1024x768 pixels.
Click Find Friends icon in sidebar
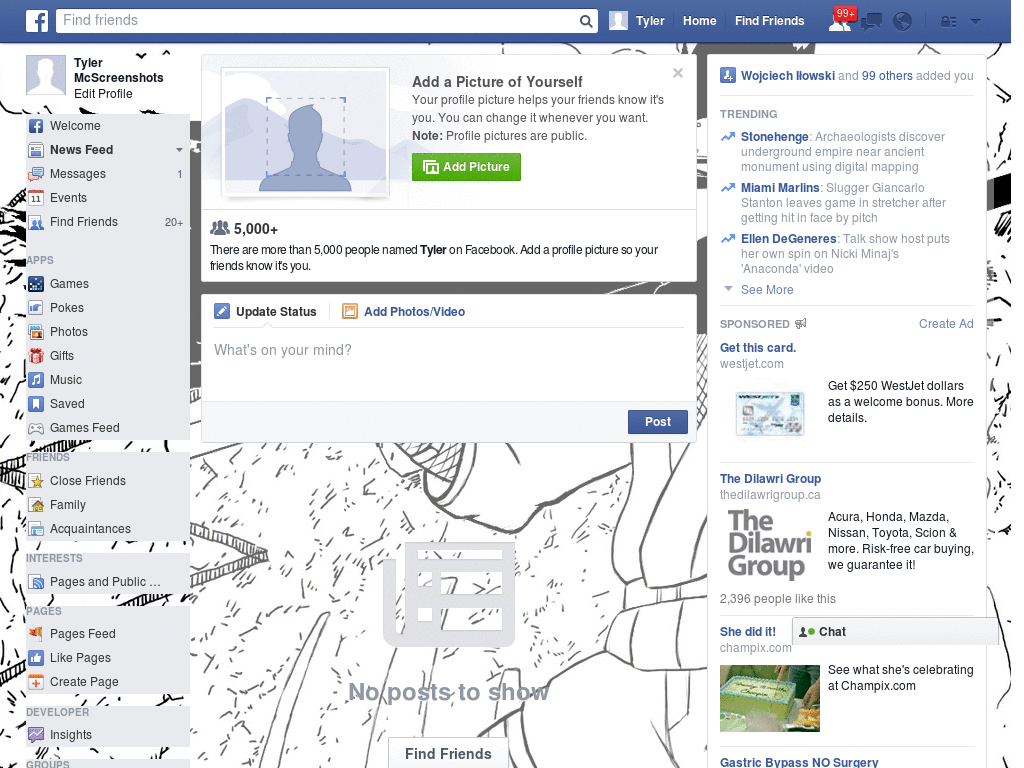point(36,222)
